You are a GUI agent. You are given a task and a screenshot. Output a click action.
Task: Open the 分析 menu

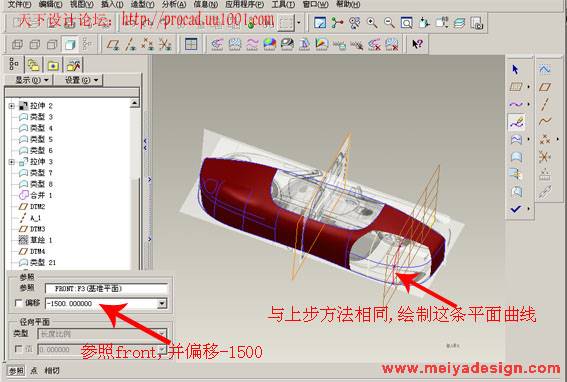click(174, 4)
